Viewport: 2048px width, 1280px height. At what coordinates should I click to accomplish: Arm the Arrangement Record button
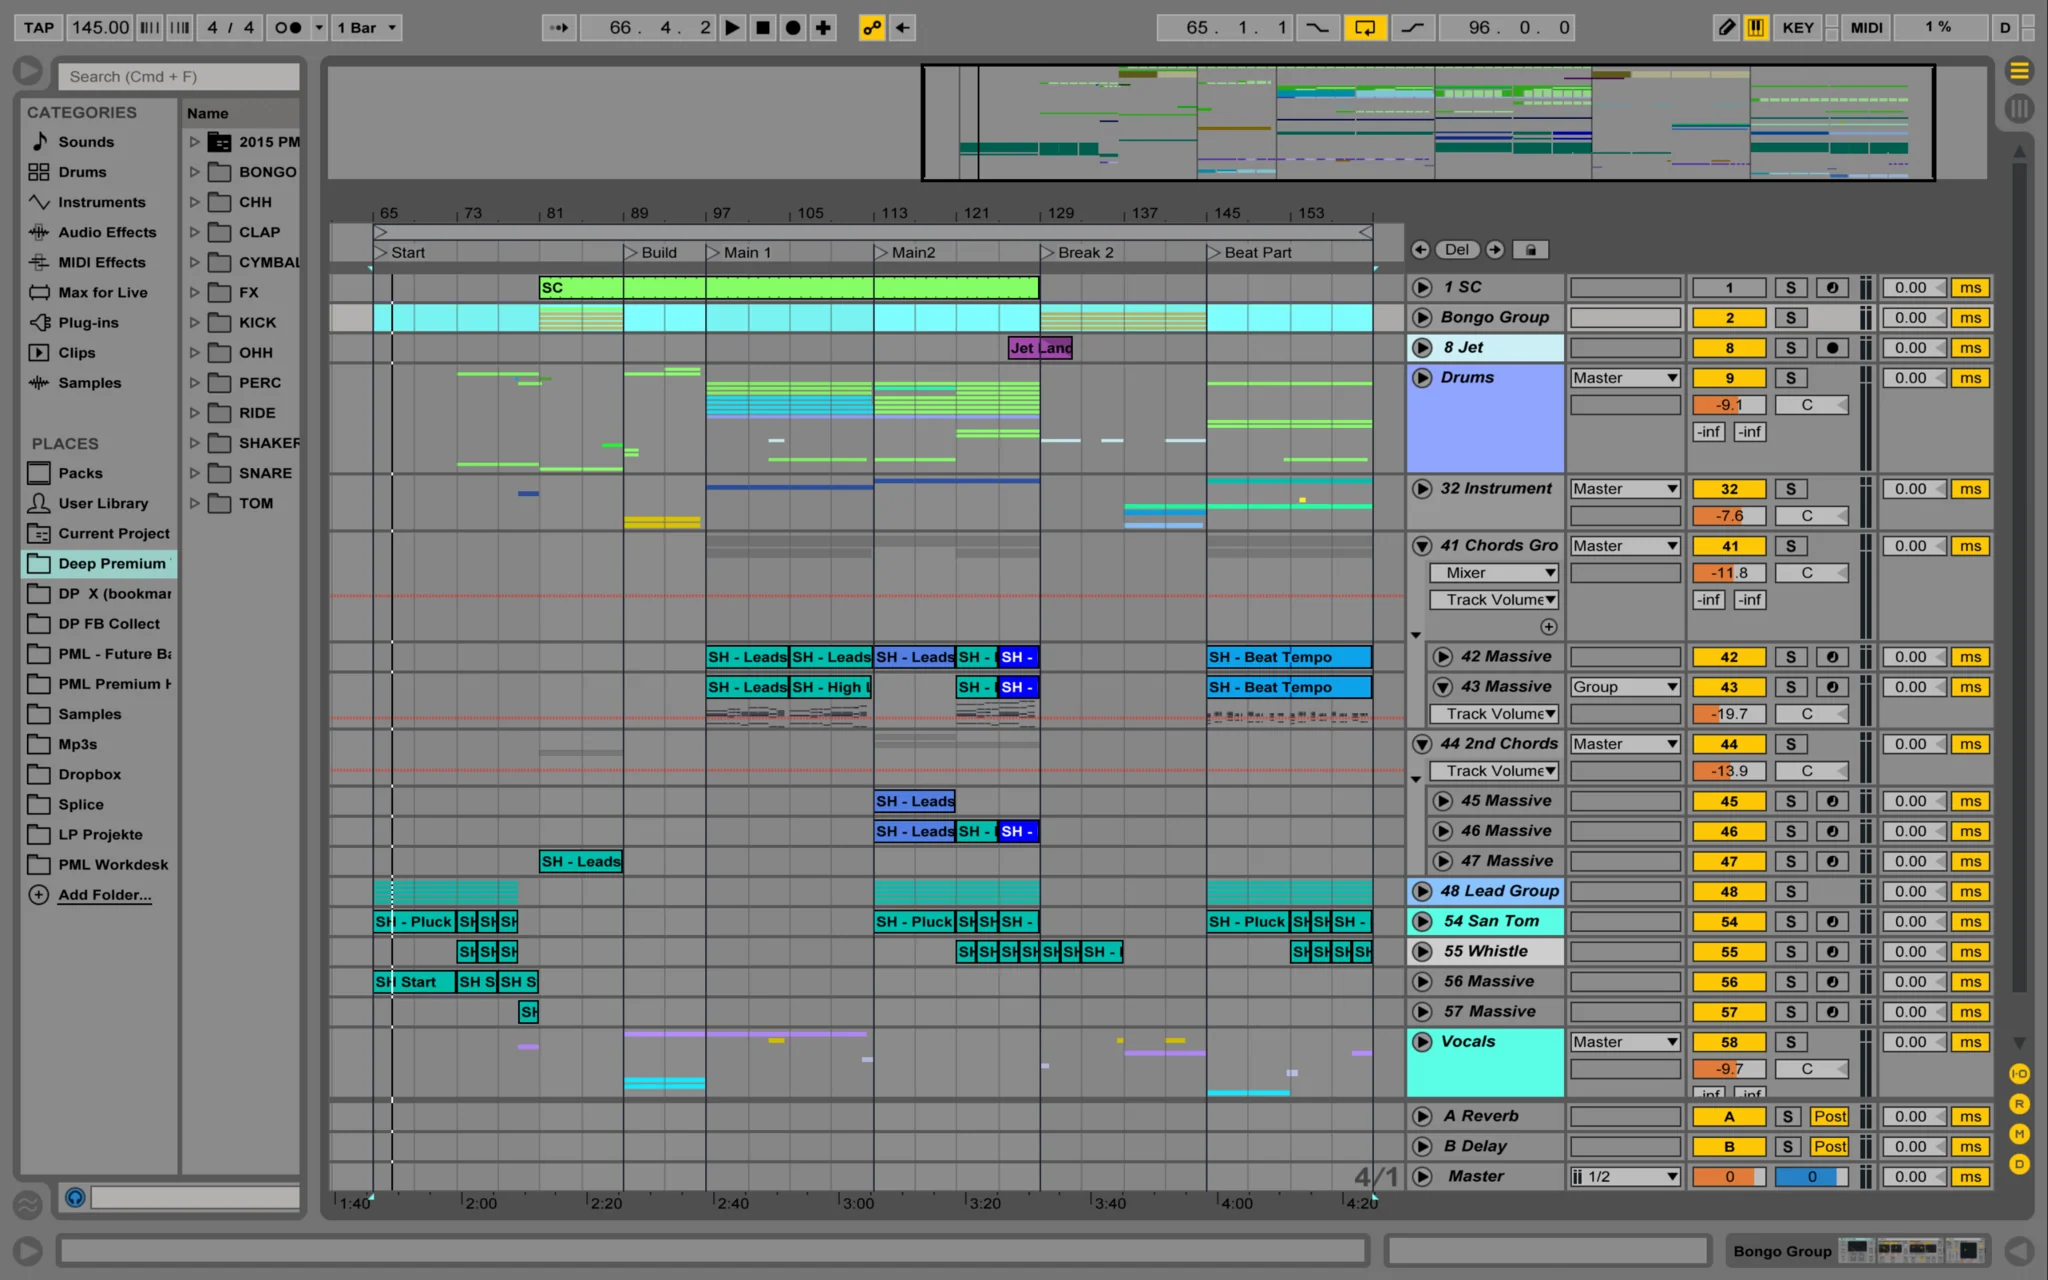793,28
